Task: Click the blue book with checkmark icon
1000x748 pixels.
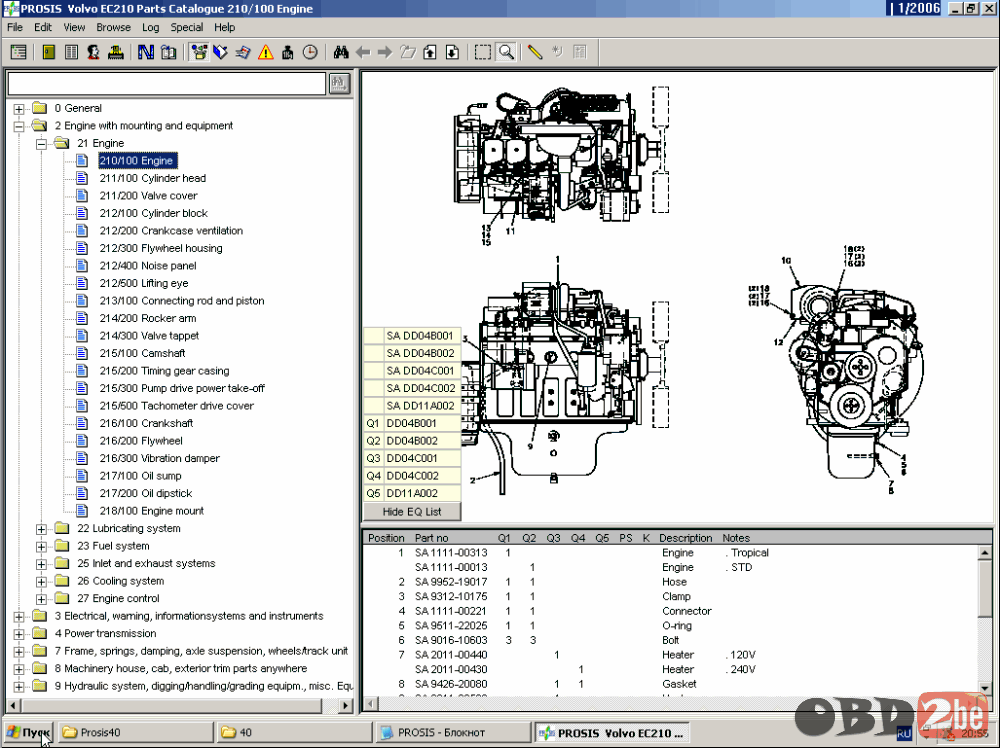Action: 221,52
